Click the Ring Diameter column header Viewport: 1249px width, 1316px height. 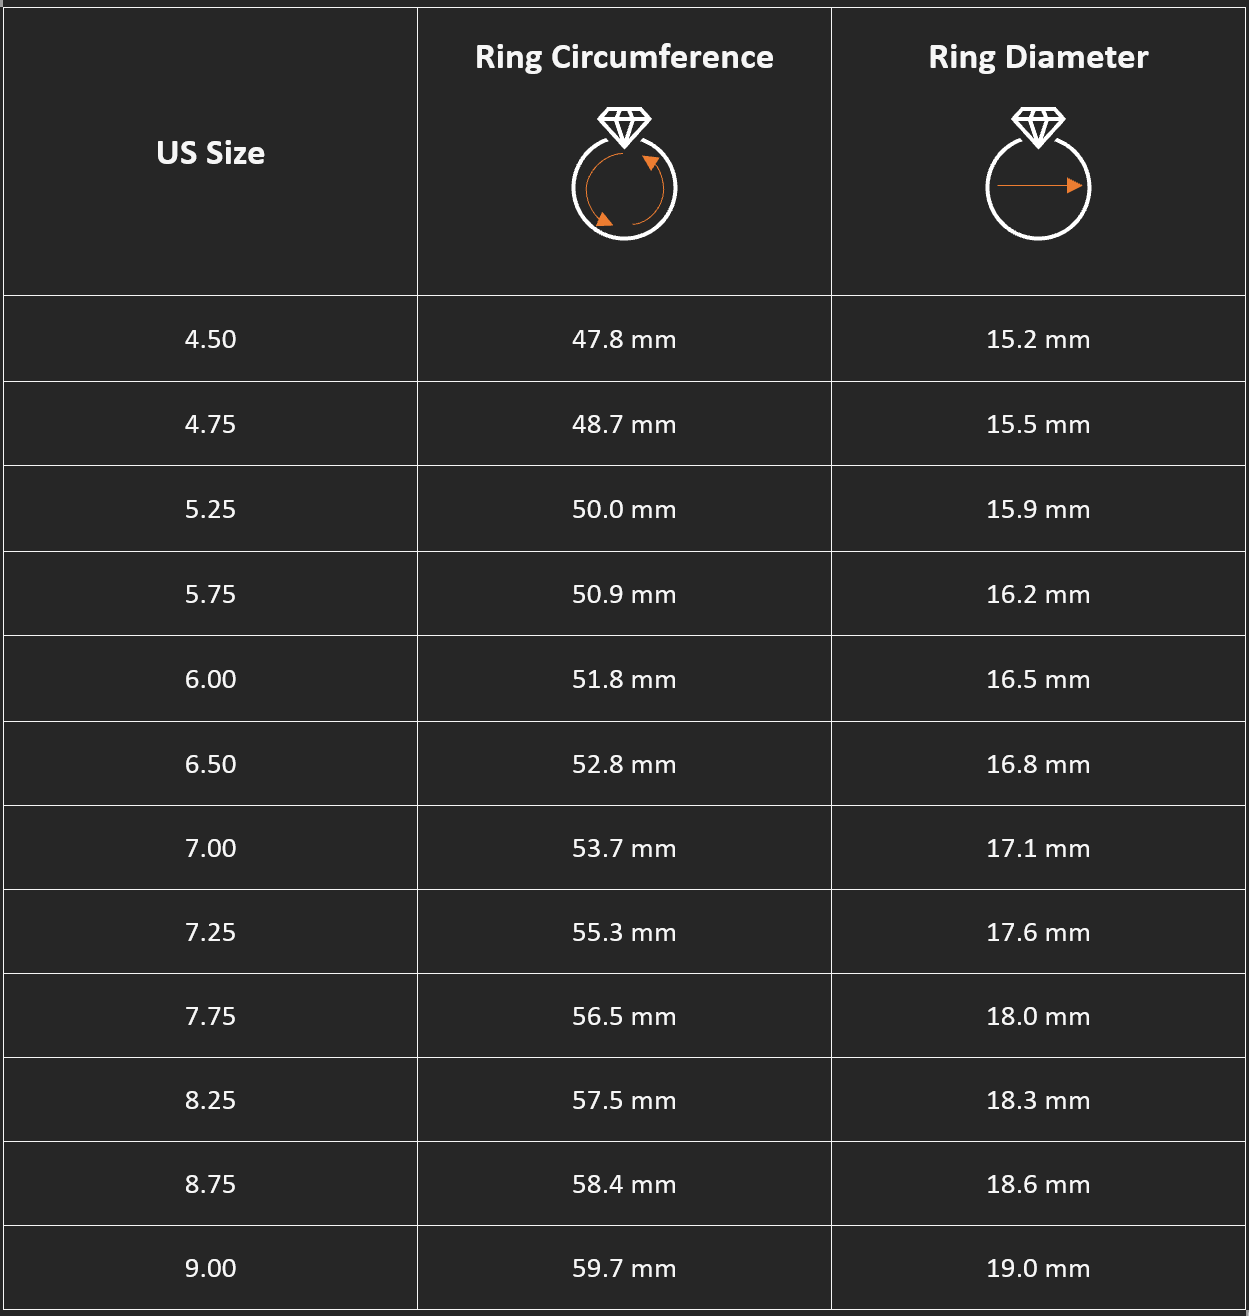pos(1038,57)
